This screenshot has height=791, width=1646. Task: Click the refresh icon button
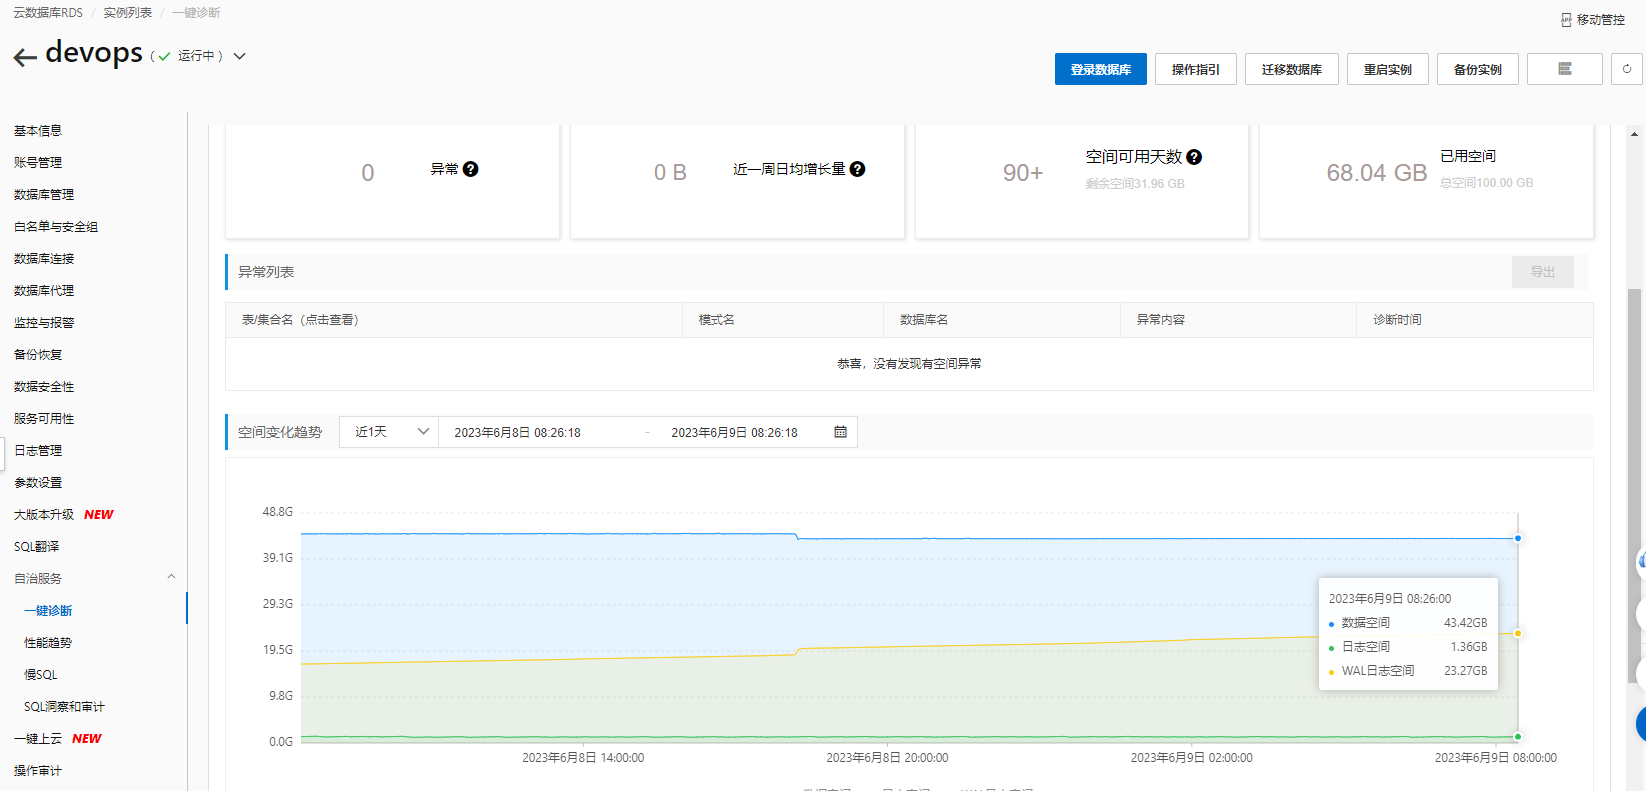tap(1627, 69)
